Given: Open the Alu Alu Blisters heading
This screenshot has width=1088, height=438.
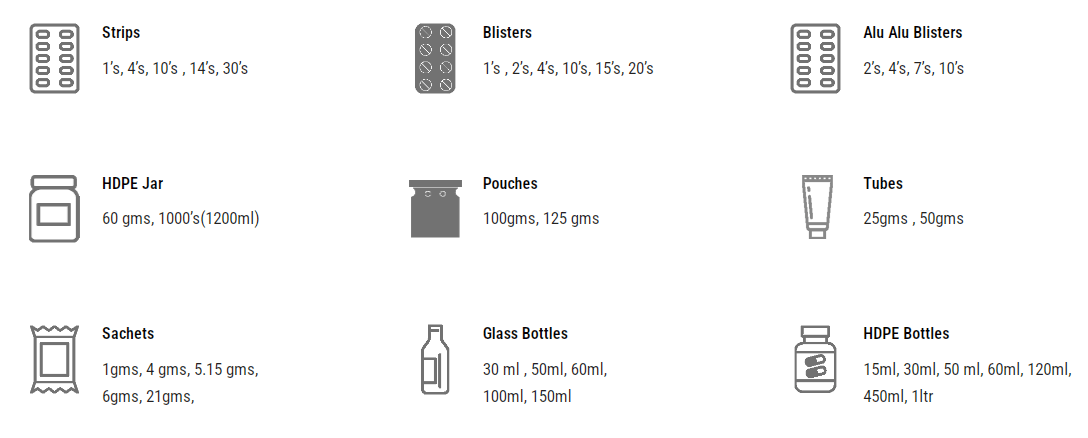Looking at the screenshot, I should pos(912,33).
